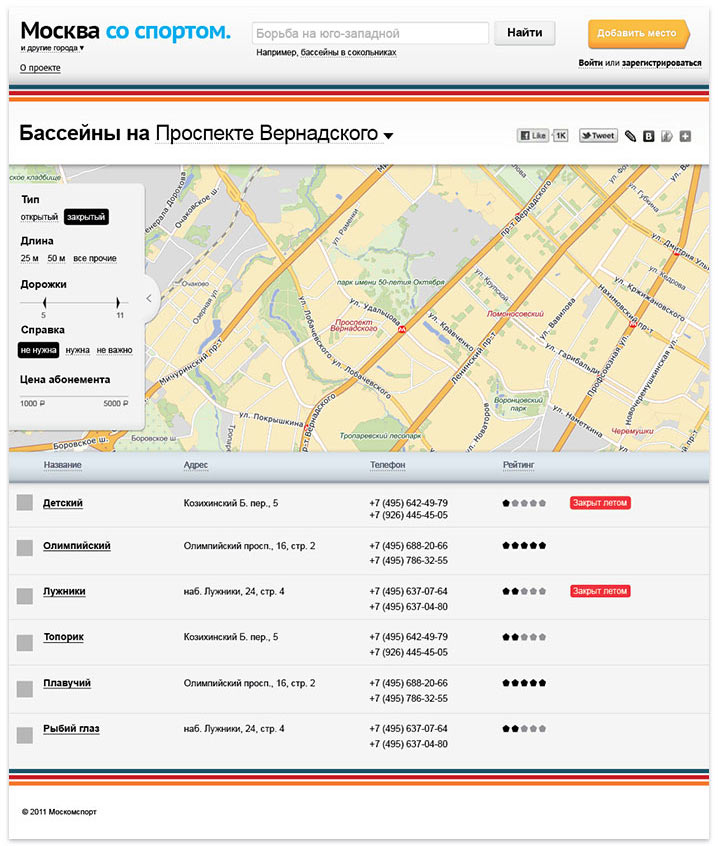The height and width of the screenshot is (846, 718).
Task: Click the Facebook Like button
Action: 532,135
